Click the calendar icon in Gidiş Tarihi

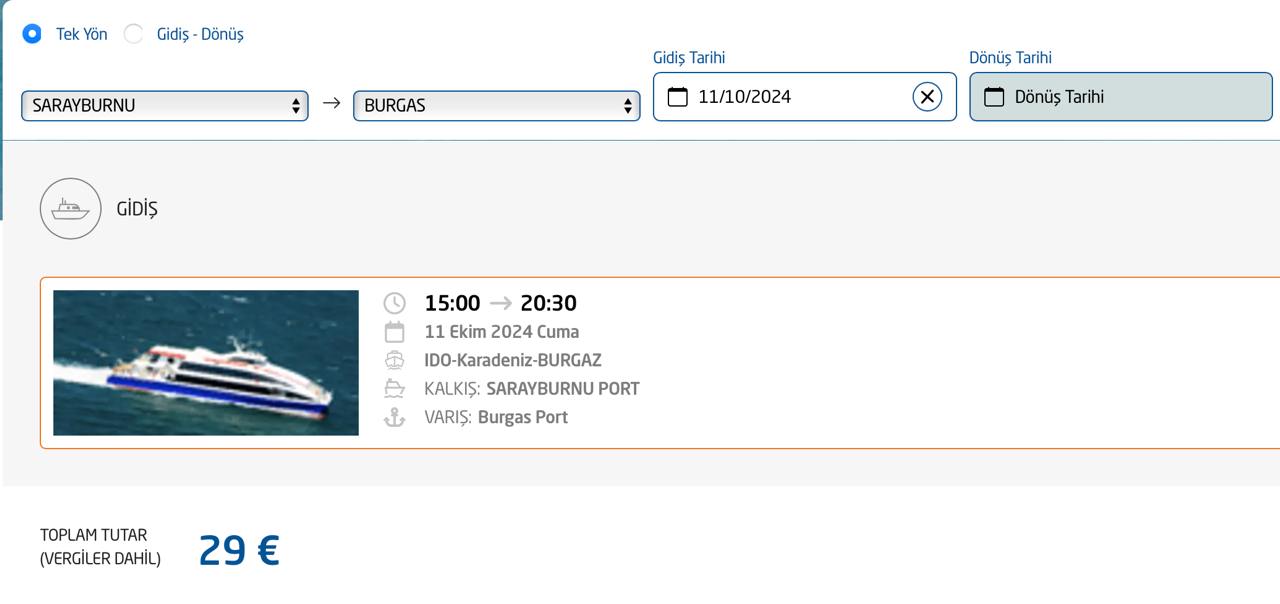[677, 97]
